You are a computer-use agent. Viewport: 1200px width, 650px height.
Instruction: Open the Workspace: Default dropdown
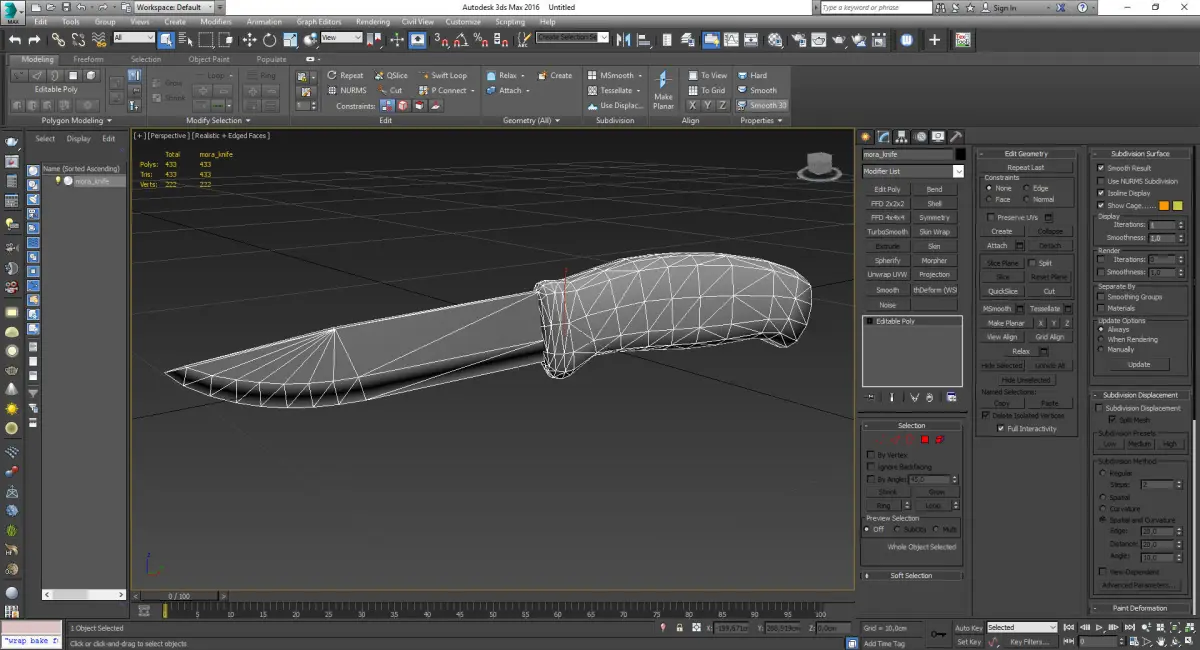pyautogui.click(x=174, y=7)
